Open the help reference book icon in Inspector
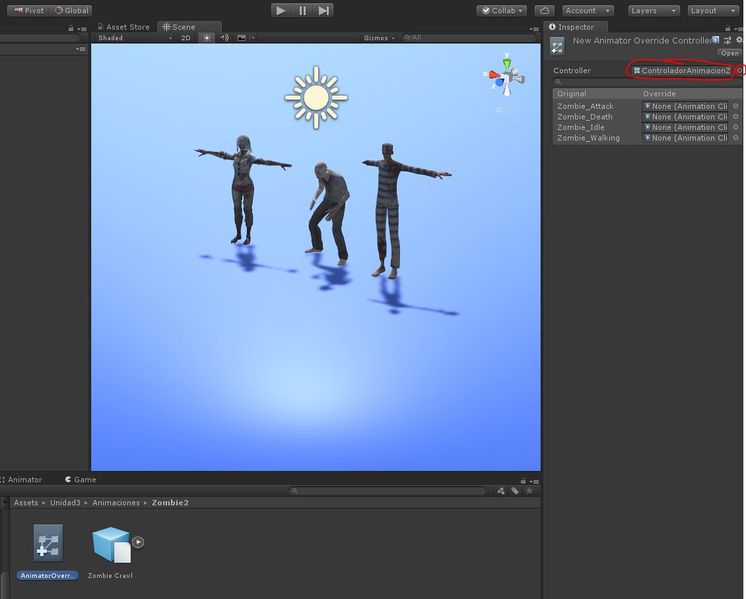The image size is (746, 599). [716, 40]
